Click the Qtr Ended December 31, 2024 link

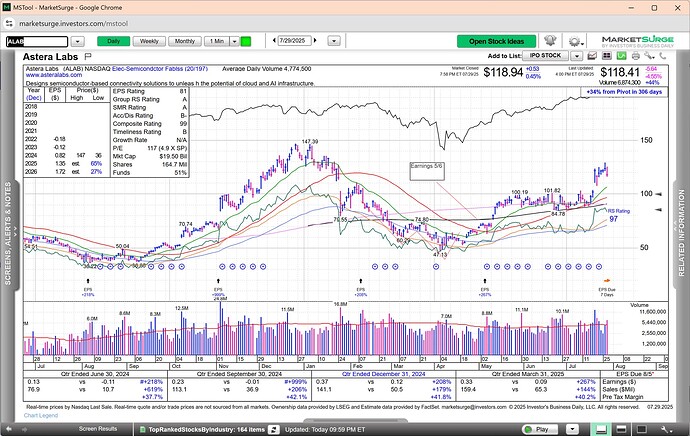click(384, 374)
